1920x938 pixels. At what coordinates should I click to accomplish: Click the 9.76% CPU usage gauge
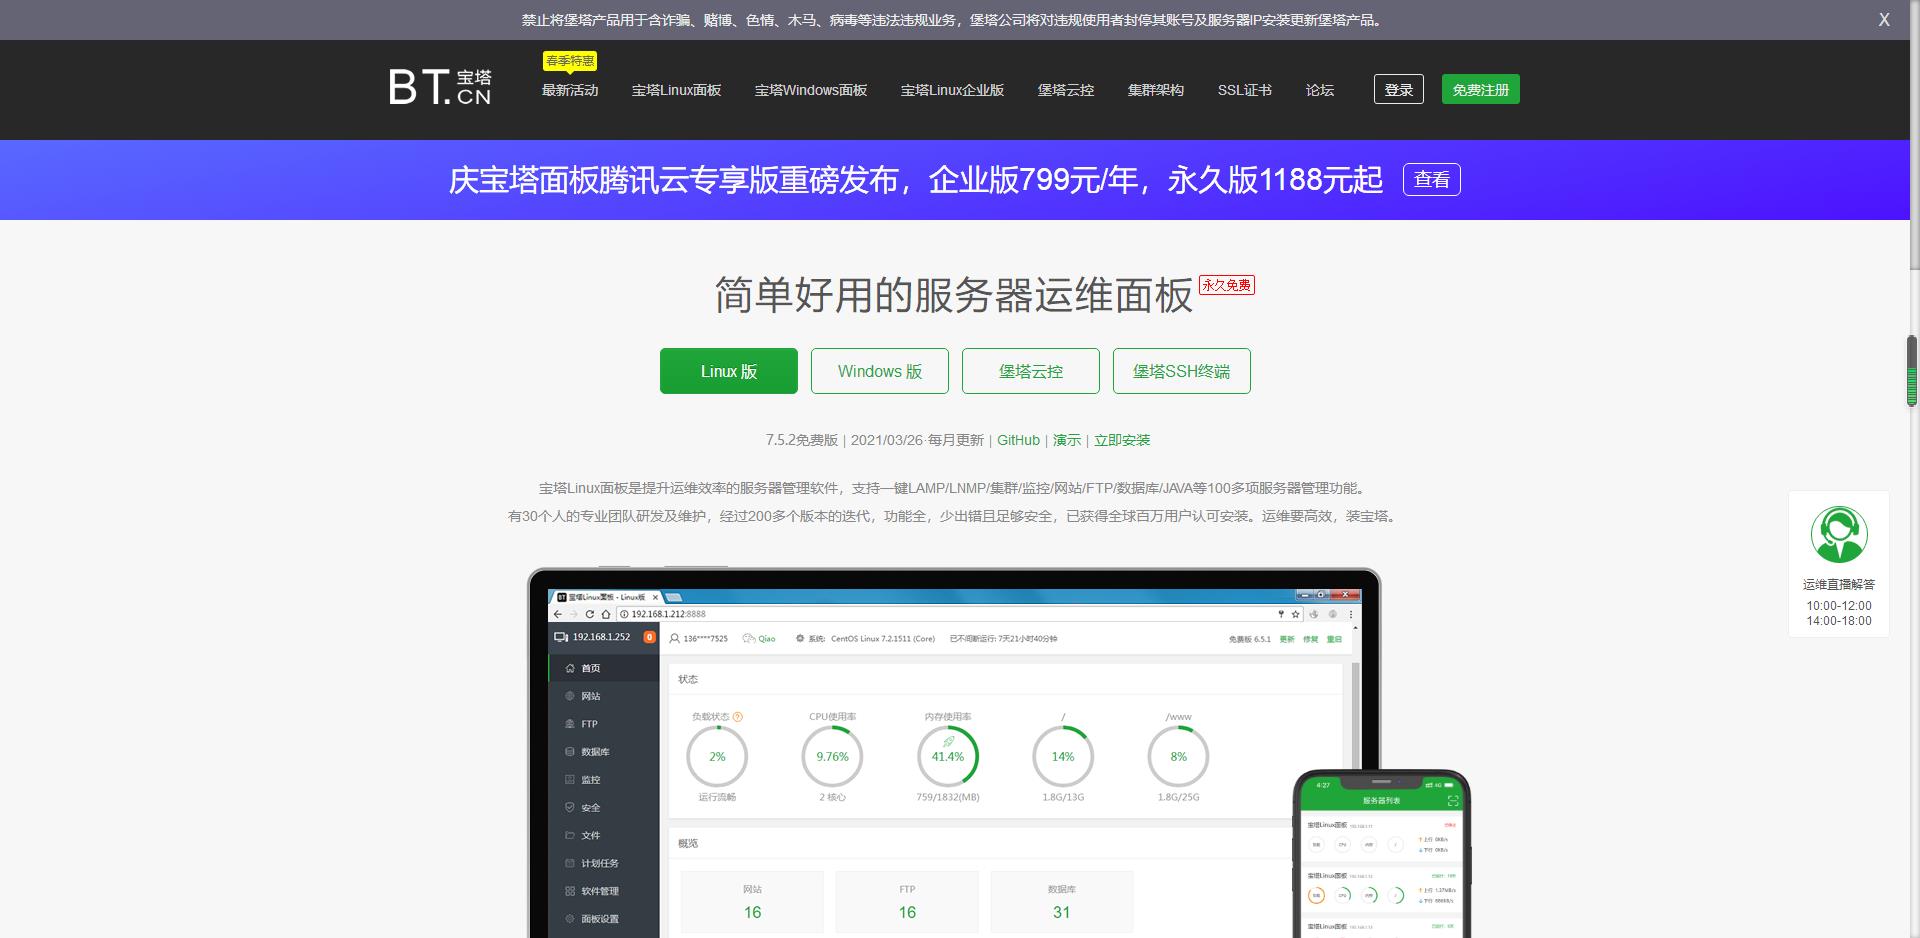click(x=832, y=757)
